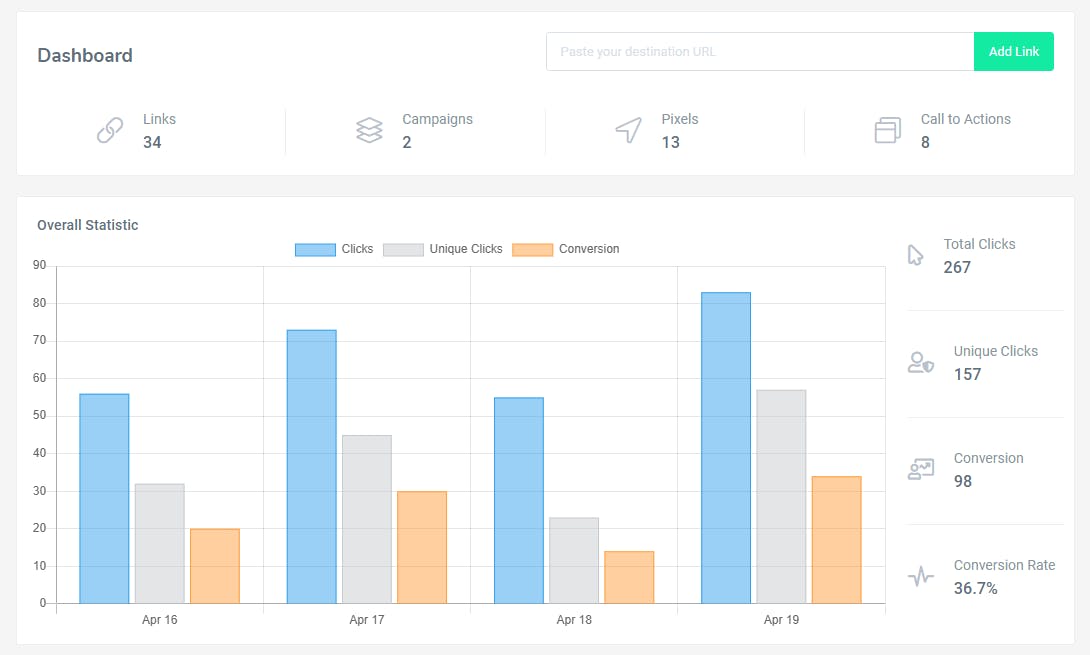Click the Links chain icon

pyautogui.click(x=110, y=130)
